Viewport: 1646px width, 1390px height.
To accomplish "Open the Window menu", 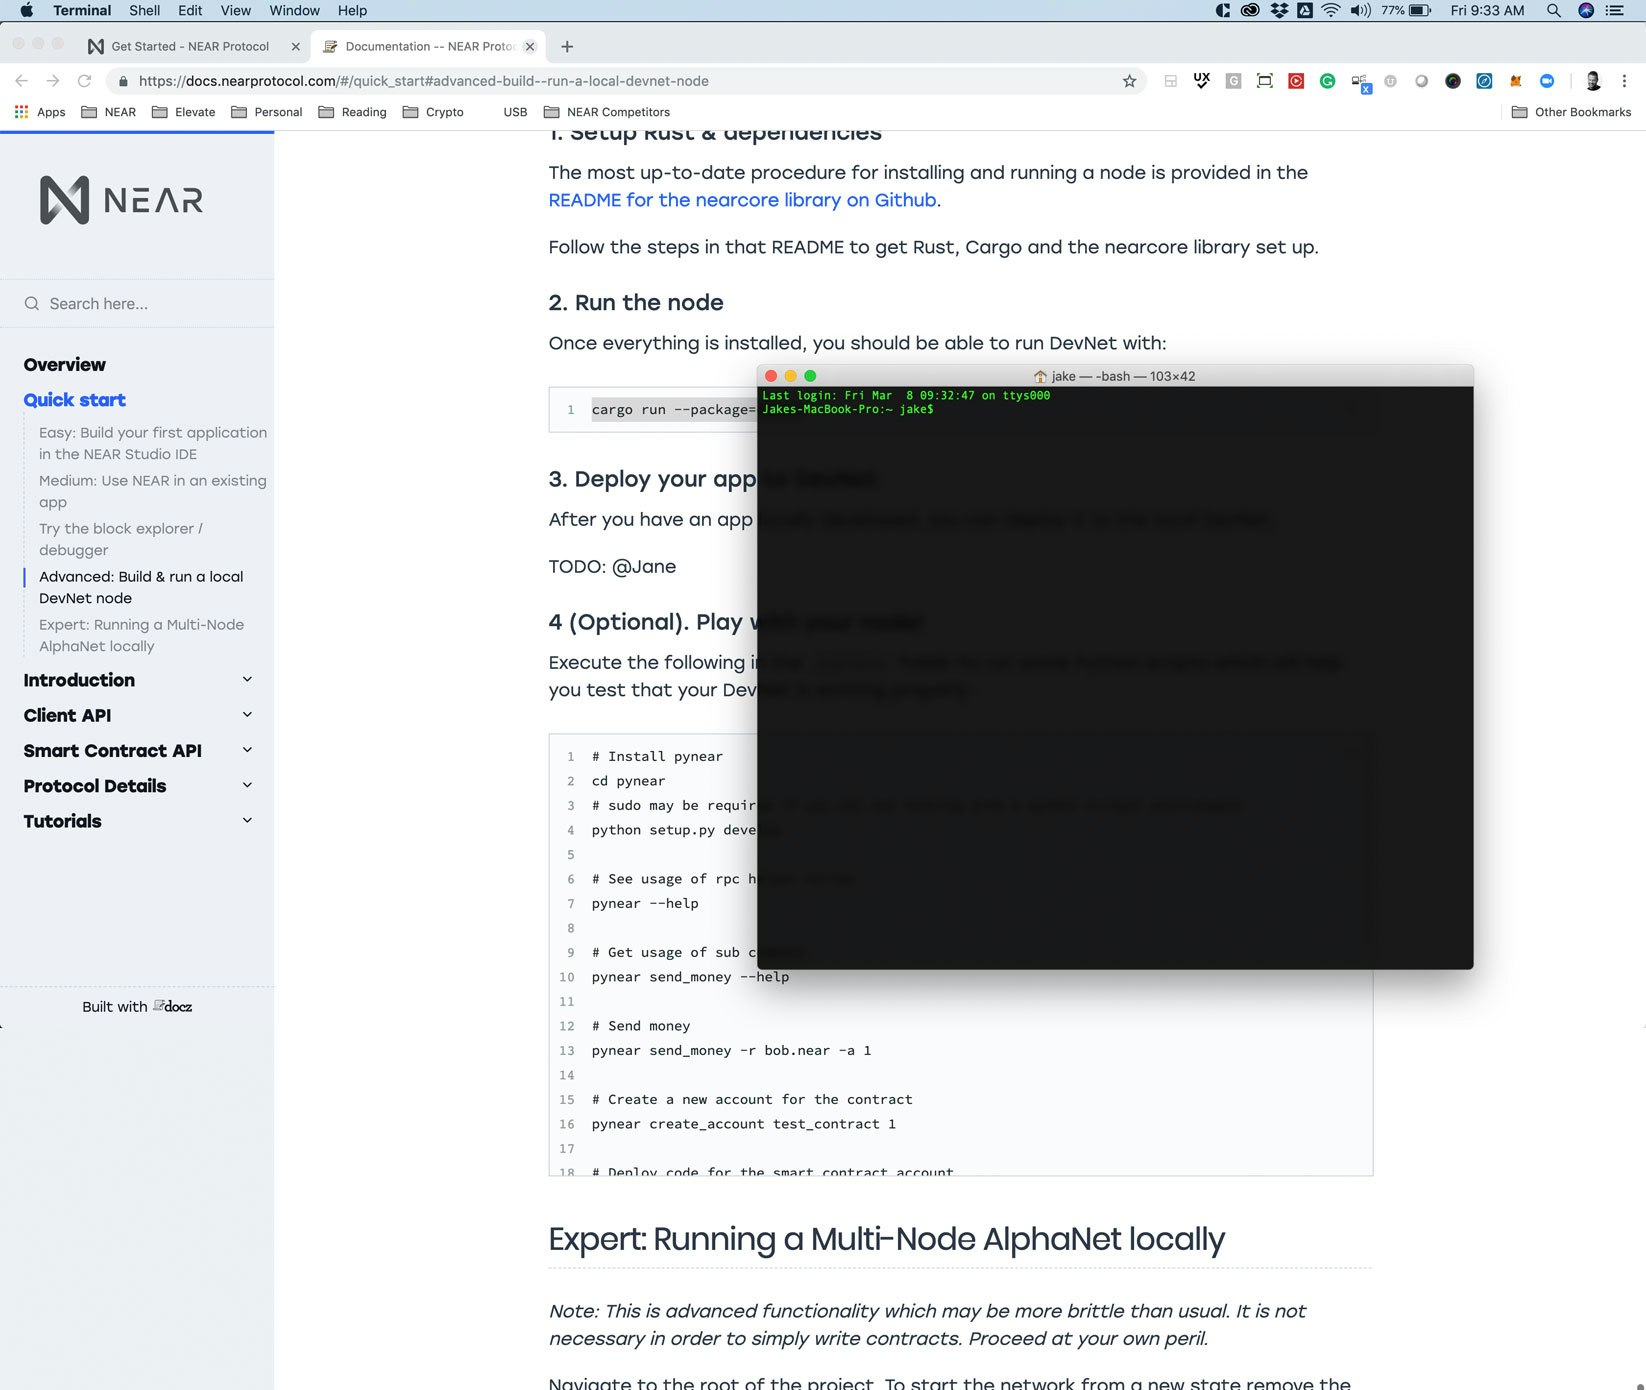I will coord(294,10).
